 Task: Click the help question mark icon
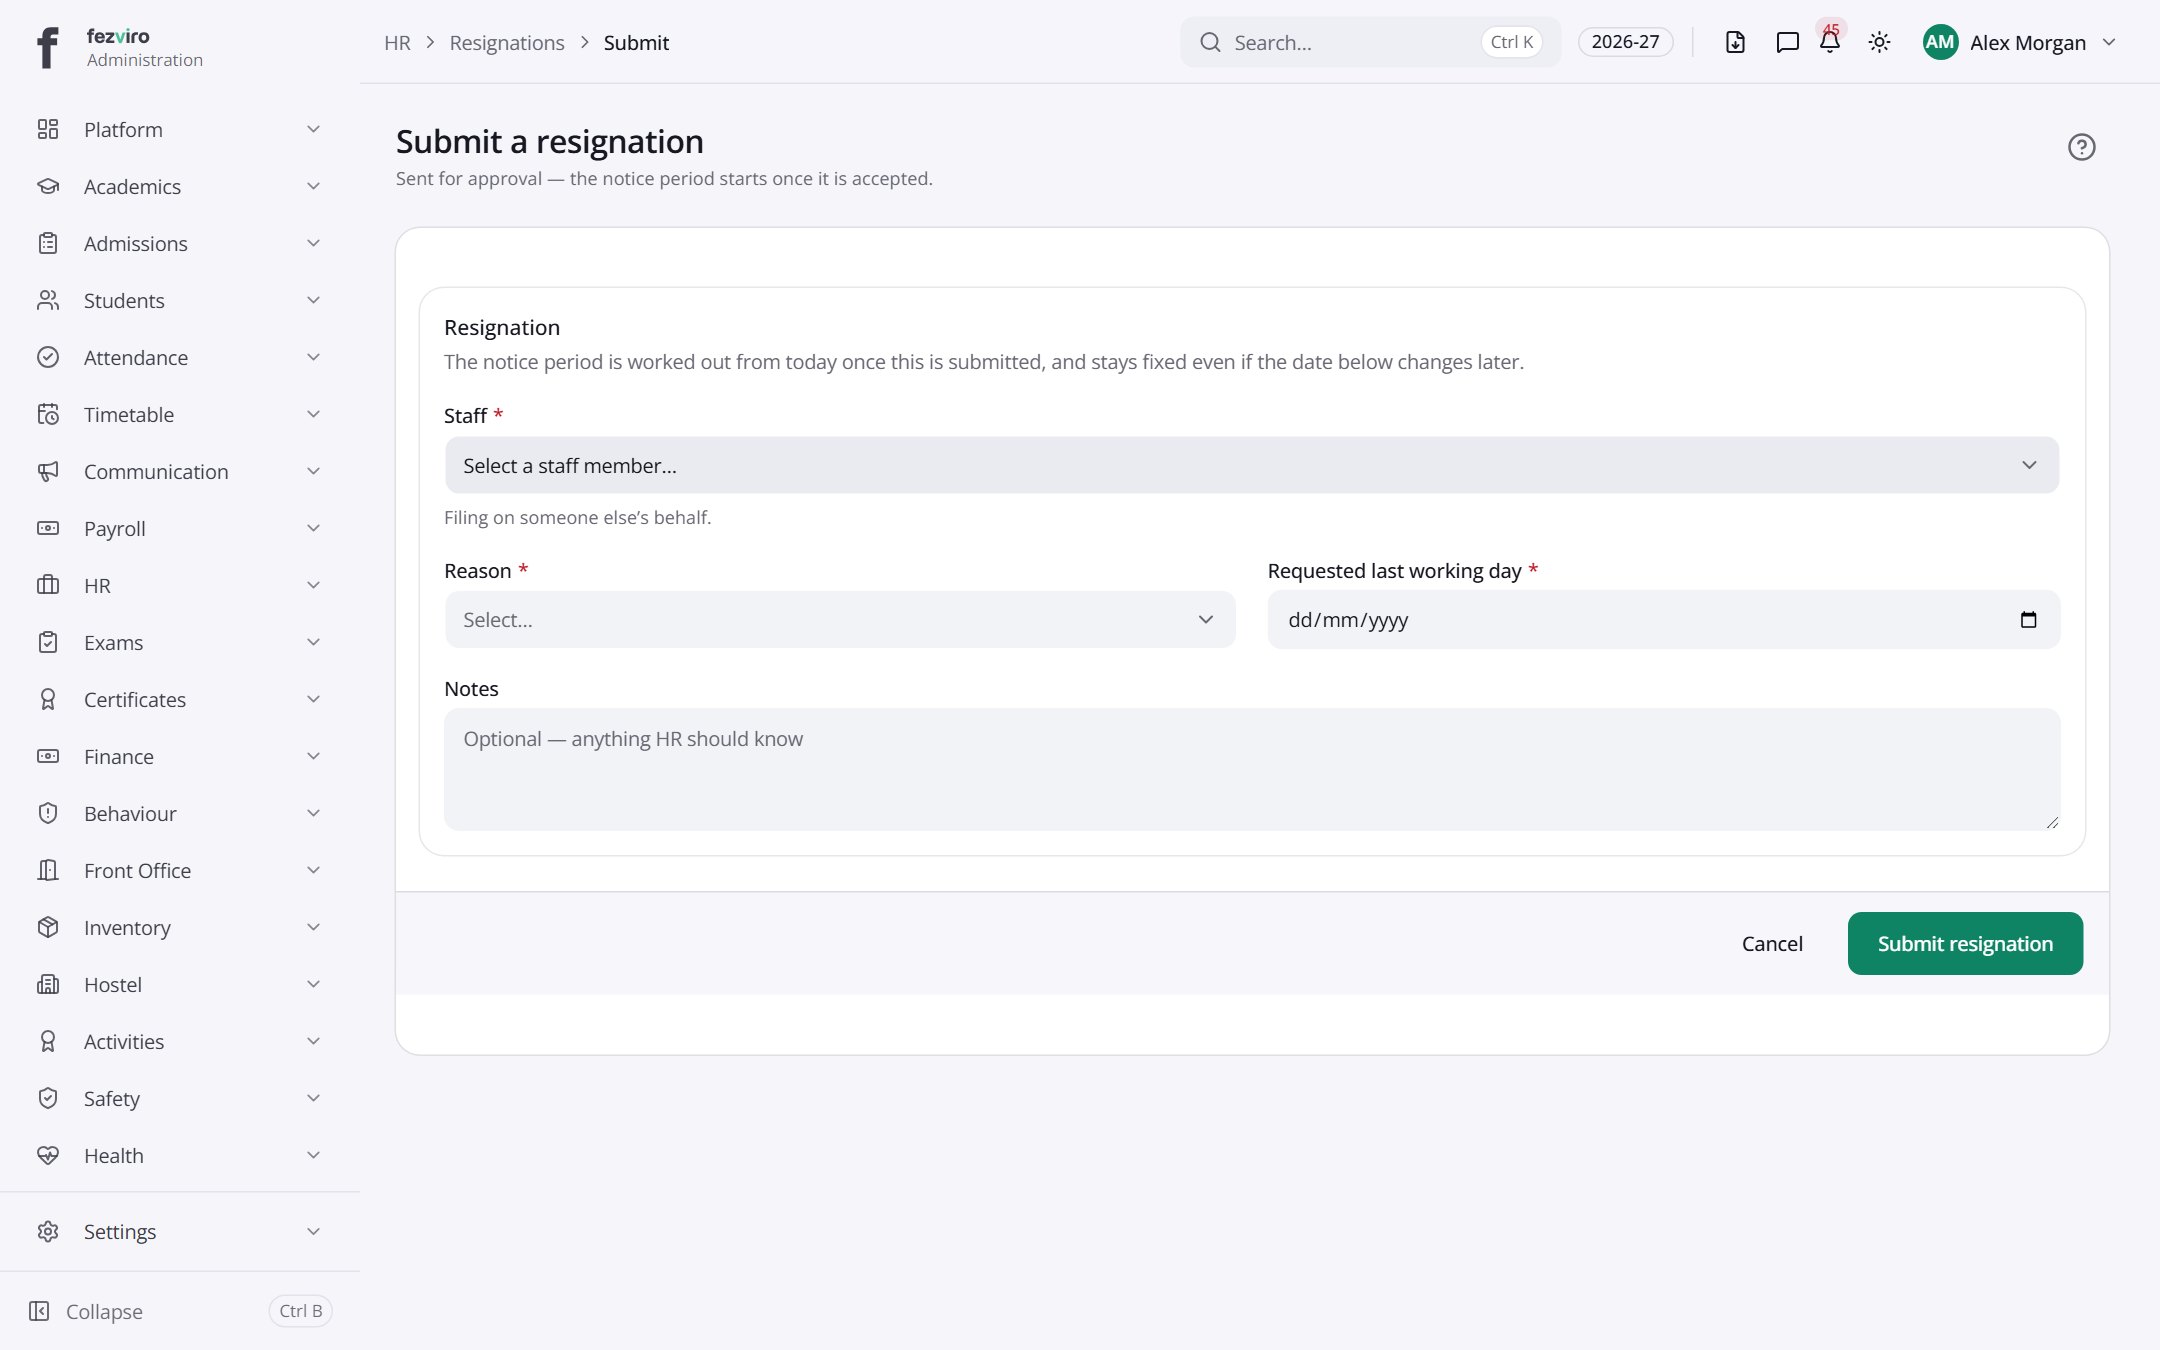coord(2081,147)
